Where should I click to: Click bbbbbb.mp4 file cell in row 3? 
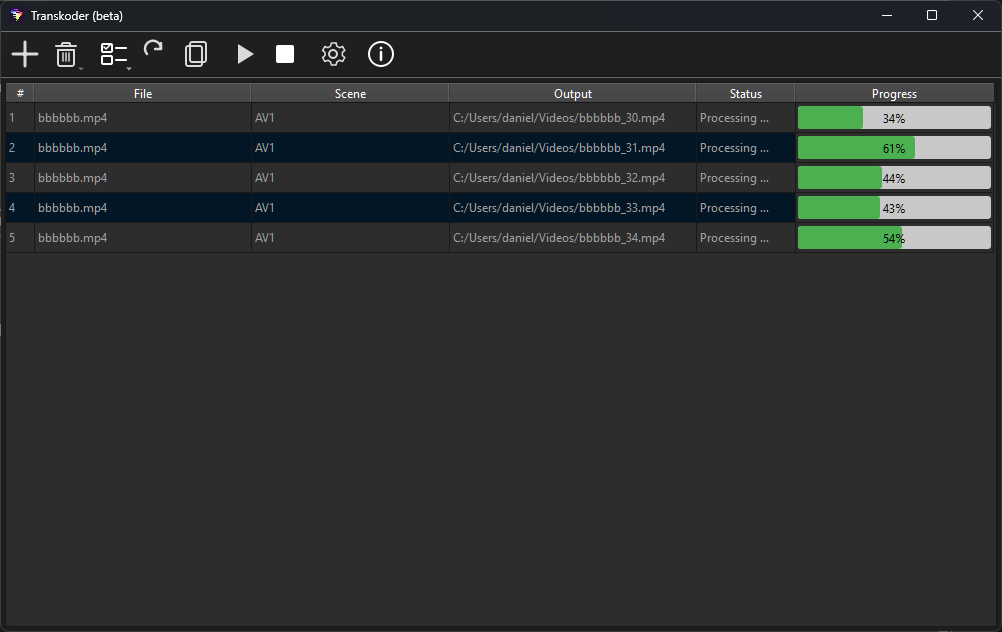tap(143, 178)
